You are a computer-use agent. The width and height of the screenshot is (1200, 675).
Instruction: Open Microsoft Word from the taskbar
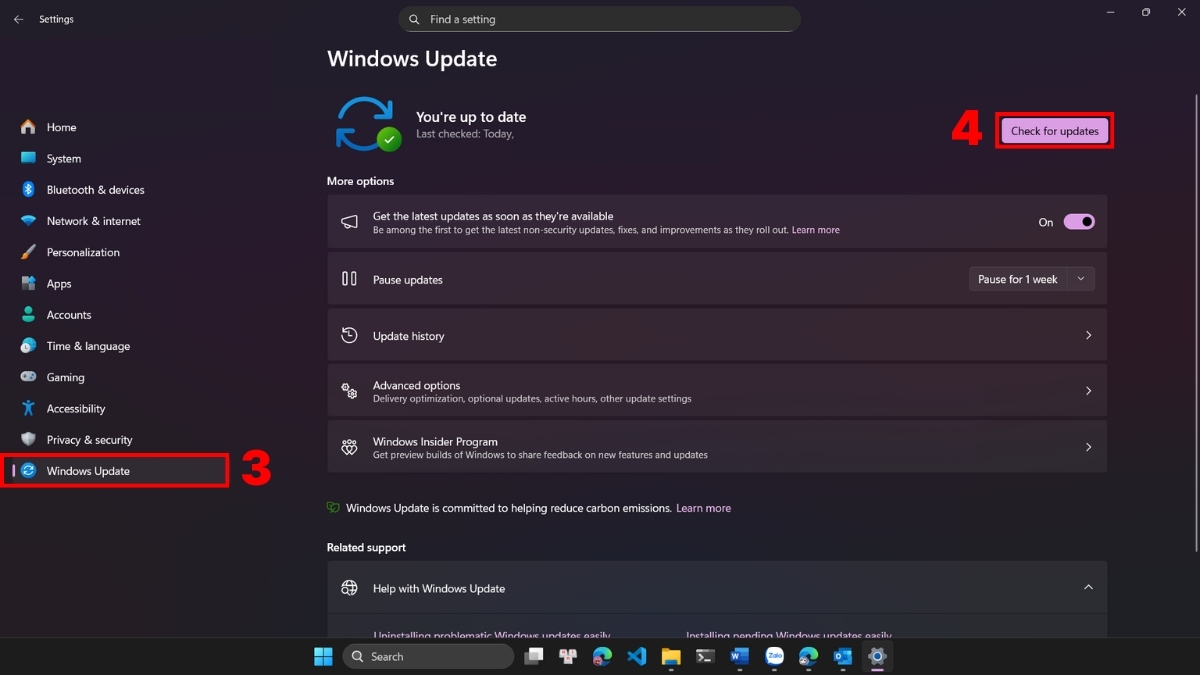(x=740, y=656)
